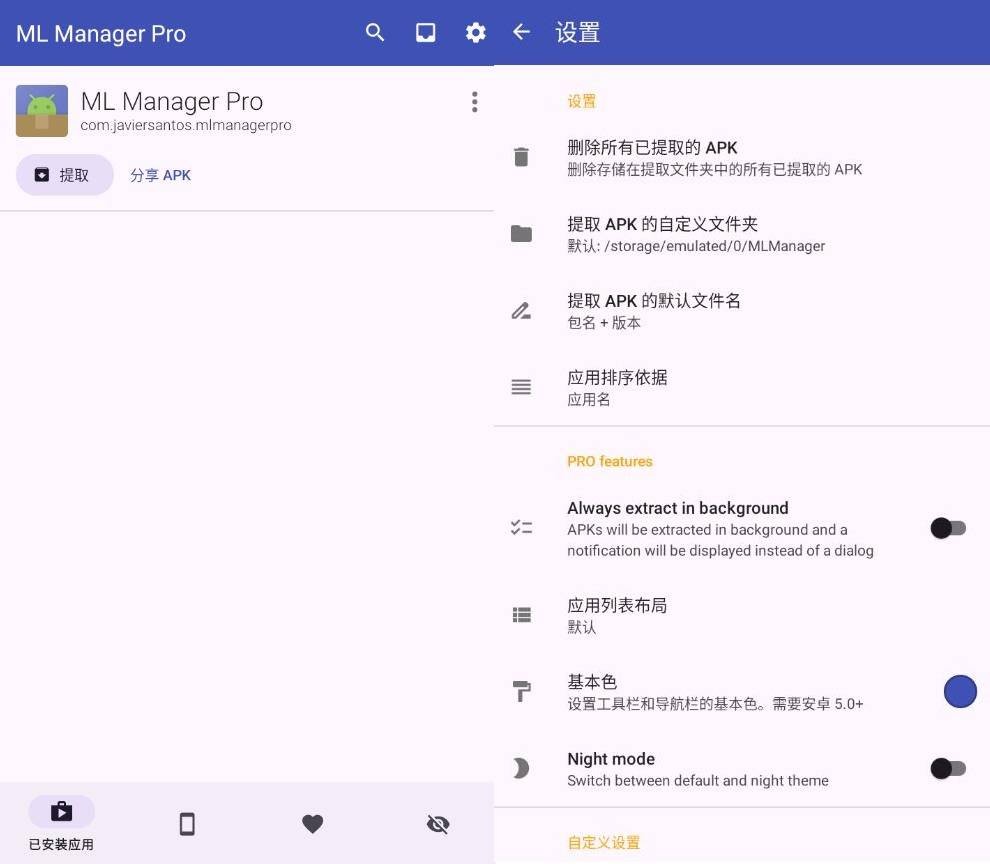Show hidden apps via crossed-eye tab

(438, 823)
